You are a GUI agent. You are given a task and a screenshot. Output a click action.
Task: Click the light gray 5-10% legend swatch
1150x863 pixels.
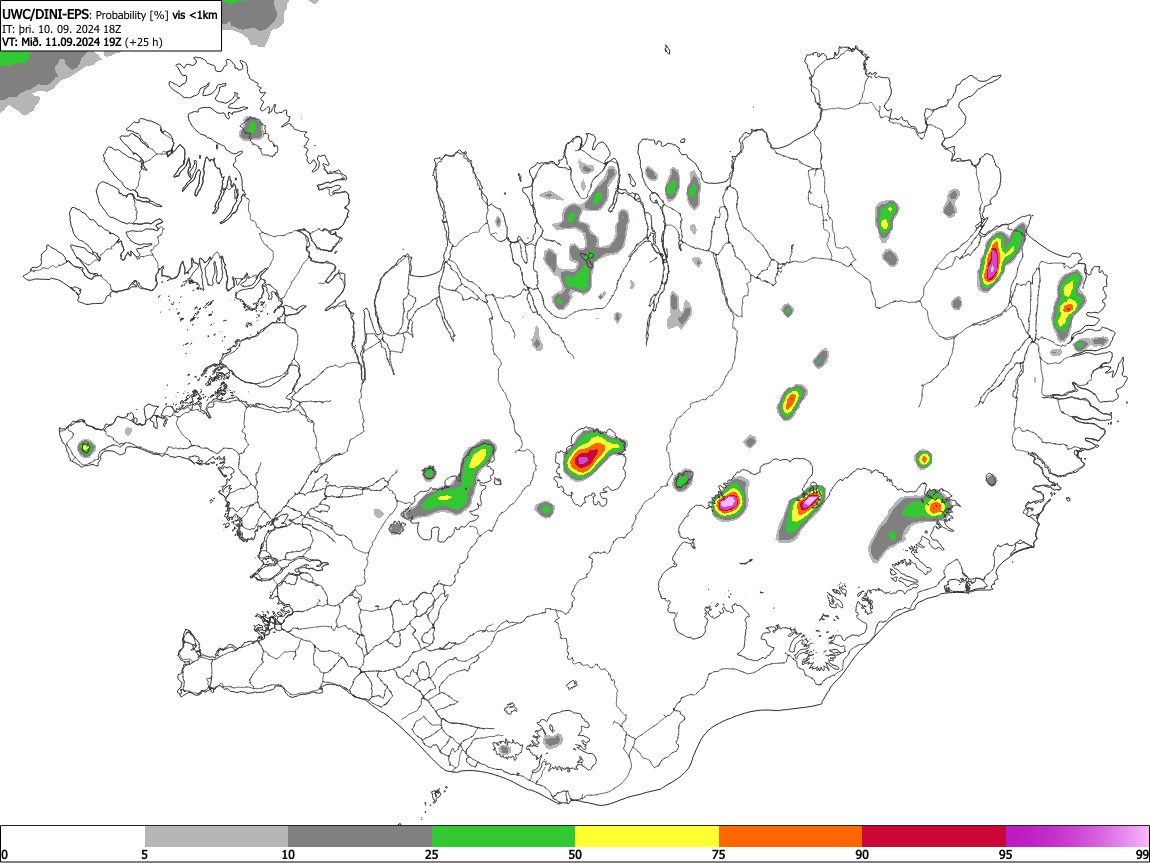pos(216,836)
